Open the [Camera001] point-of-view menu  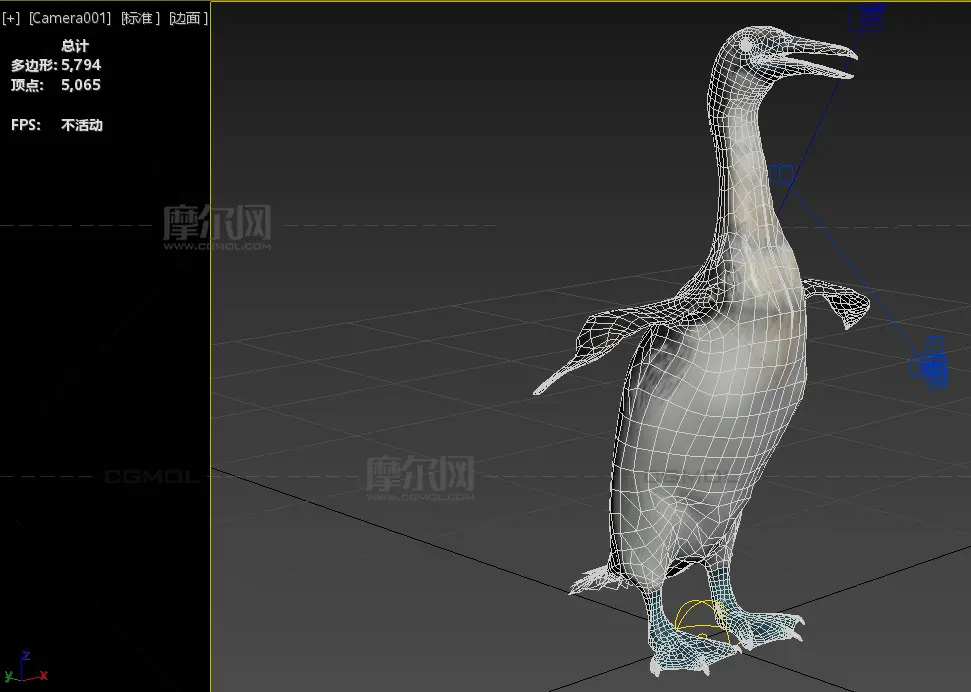pyautogui.click(x=69, y=18)
